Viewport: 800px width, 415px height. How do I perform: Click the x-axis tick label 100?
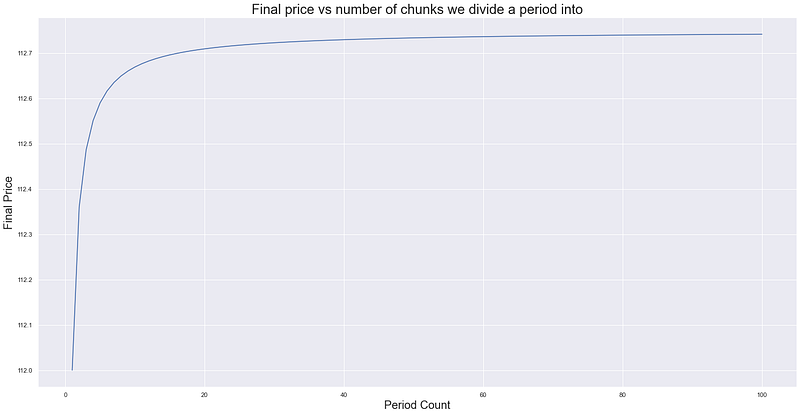pyautogui.click(x=762, y=392)
